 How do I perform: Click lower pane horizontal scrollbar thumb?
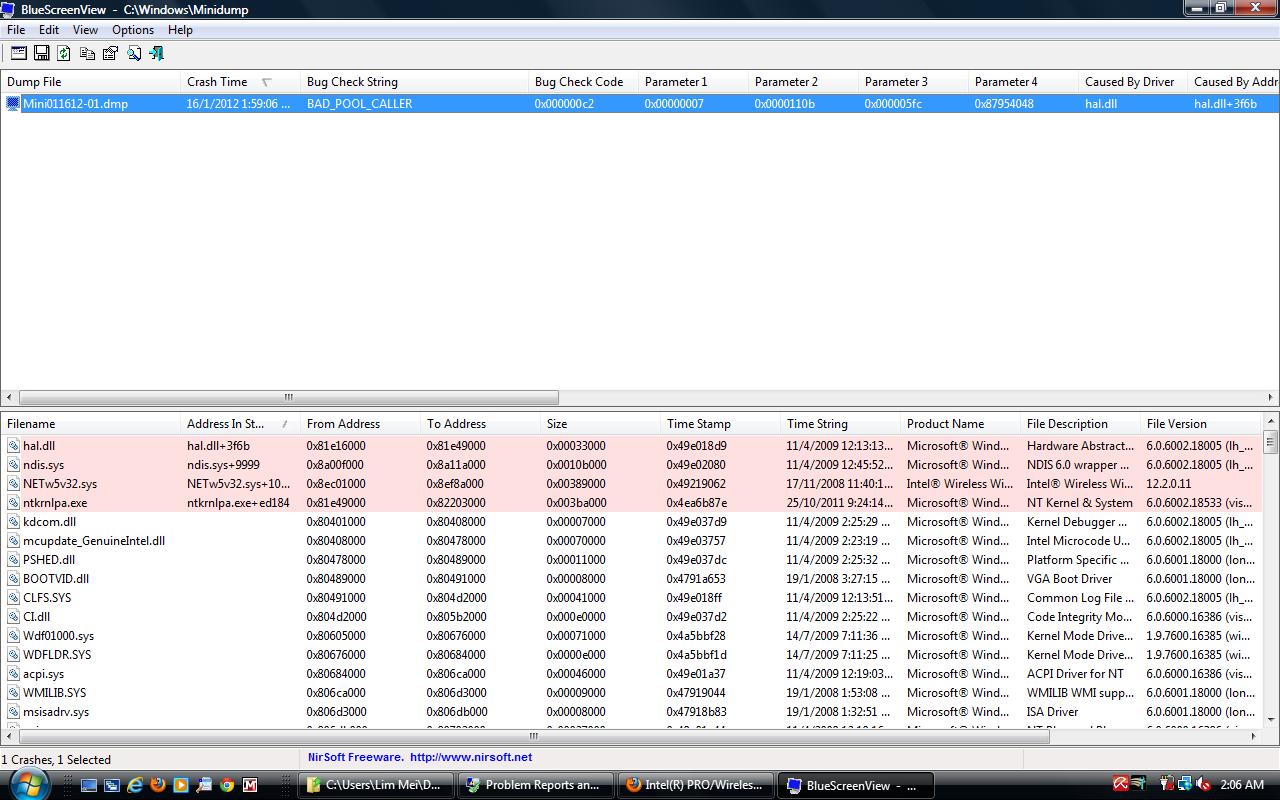coord(533,737)
